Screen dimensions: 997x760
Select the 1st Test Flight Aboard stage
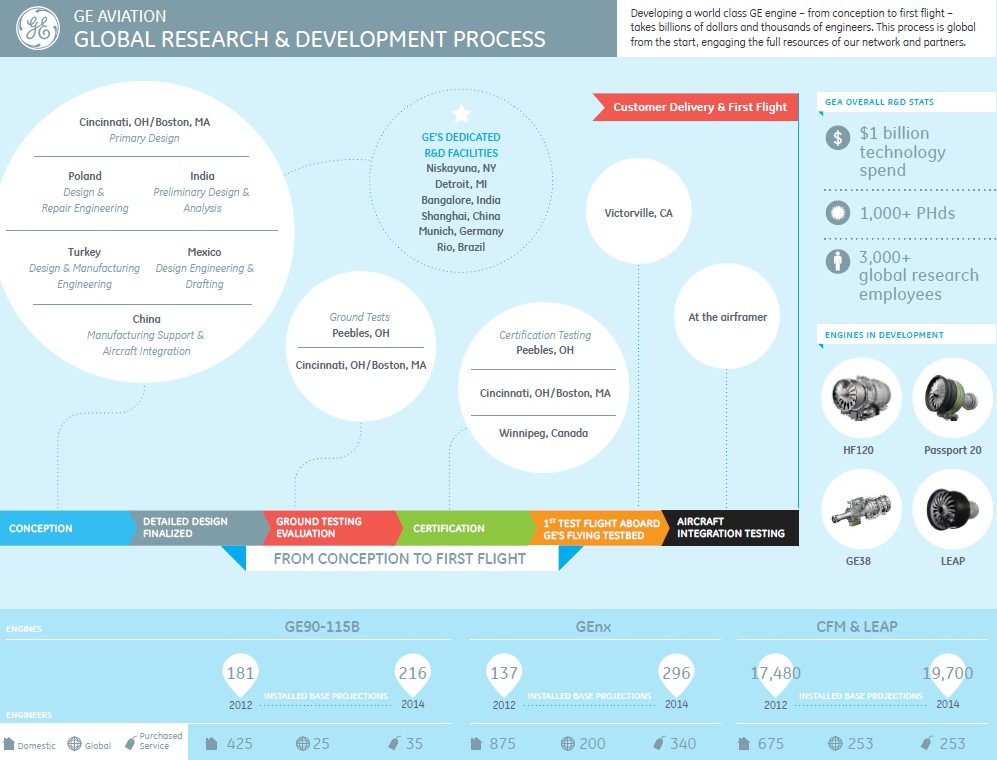click(x=599, y=528)
